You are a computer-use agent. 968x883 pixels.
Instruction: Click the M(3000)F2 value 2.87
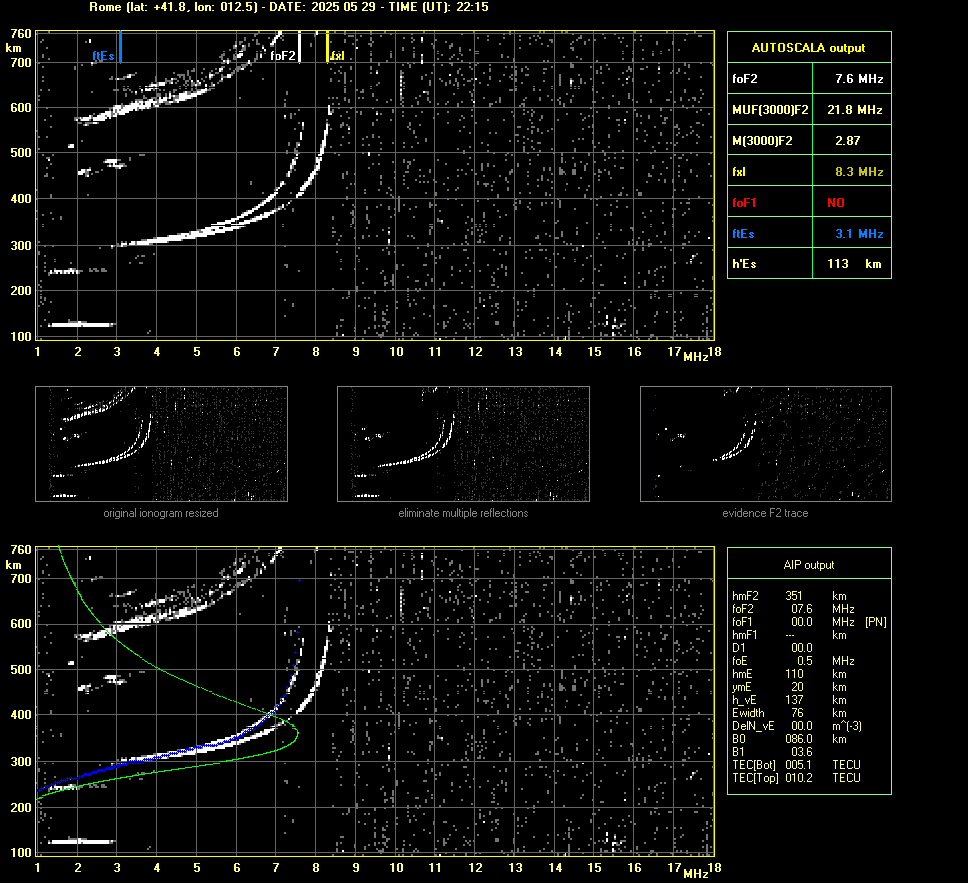point(848,141)
